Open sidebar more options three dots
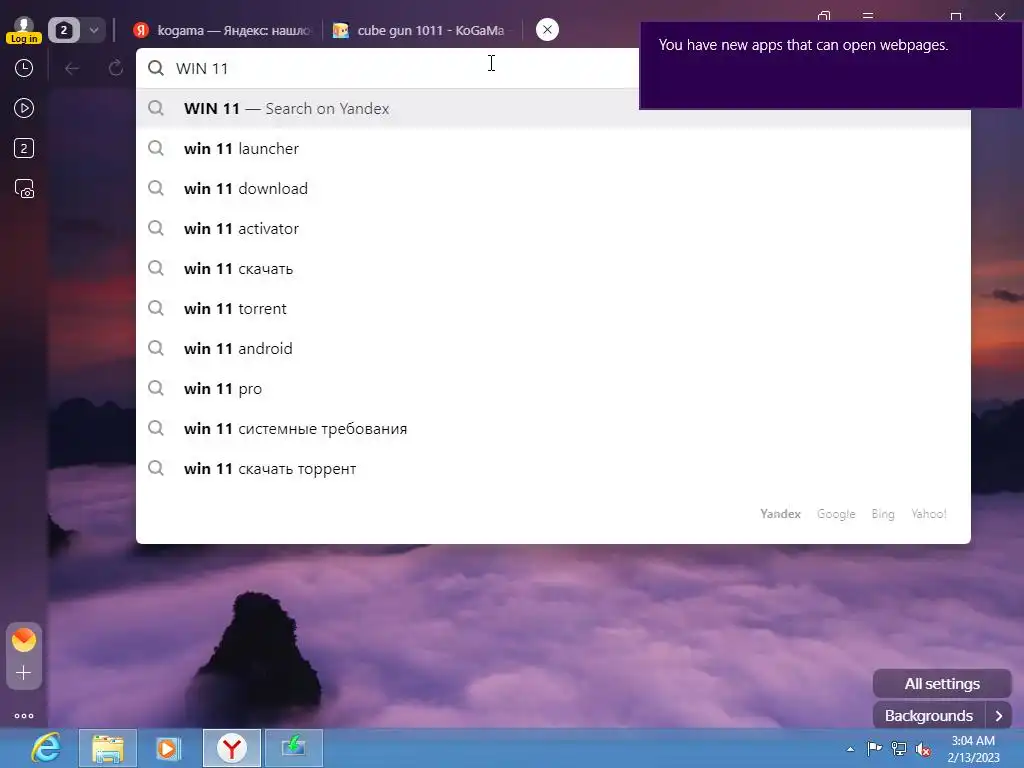This screenshot has height=768, width=1024. (24, 716)
